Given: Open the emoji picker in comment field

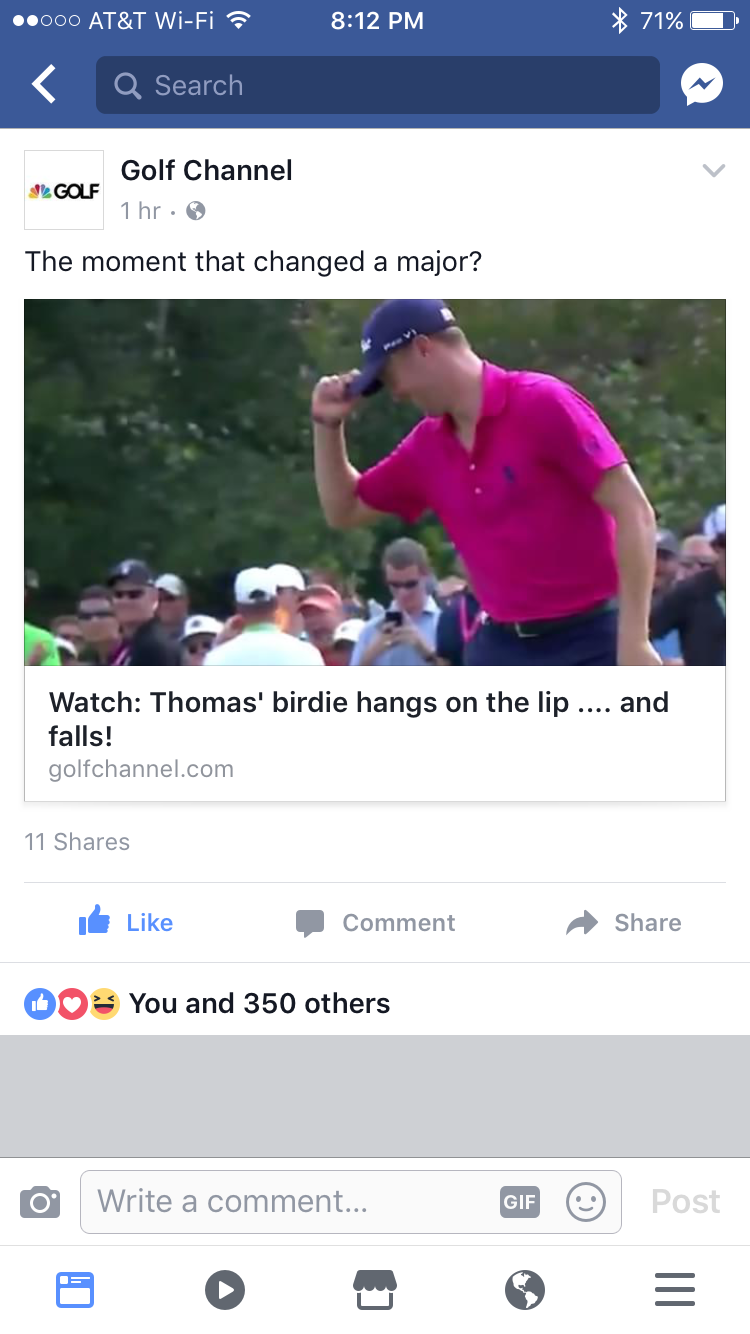Looking at the screenshot, I should 586,1201.
